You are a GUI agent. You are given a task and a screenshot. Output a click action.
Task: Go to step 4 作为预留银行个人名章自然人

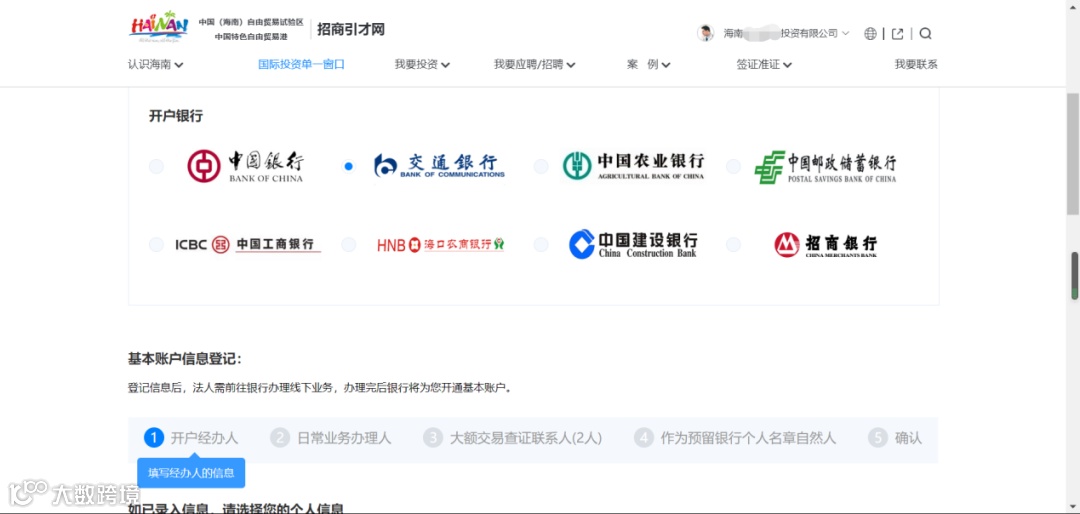pos(735,438)
